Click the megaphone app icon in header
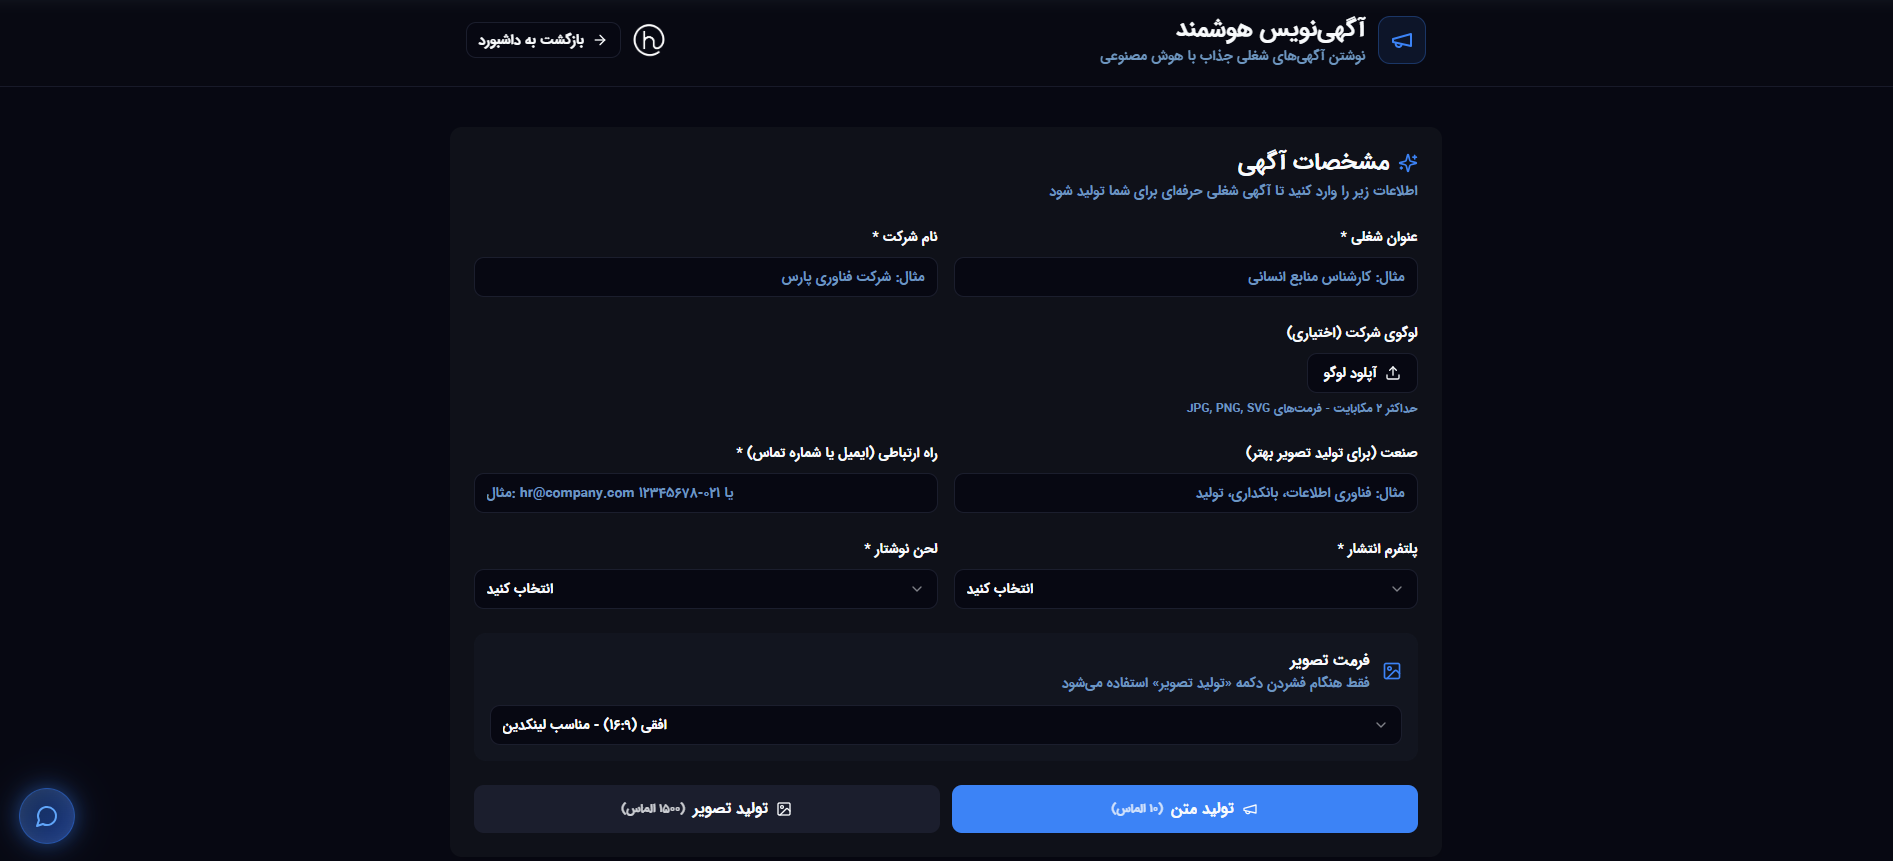1893x861 pixels. (1401, 40)
